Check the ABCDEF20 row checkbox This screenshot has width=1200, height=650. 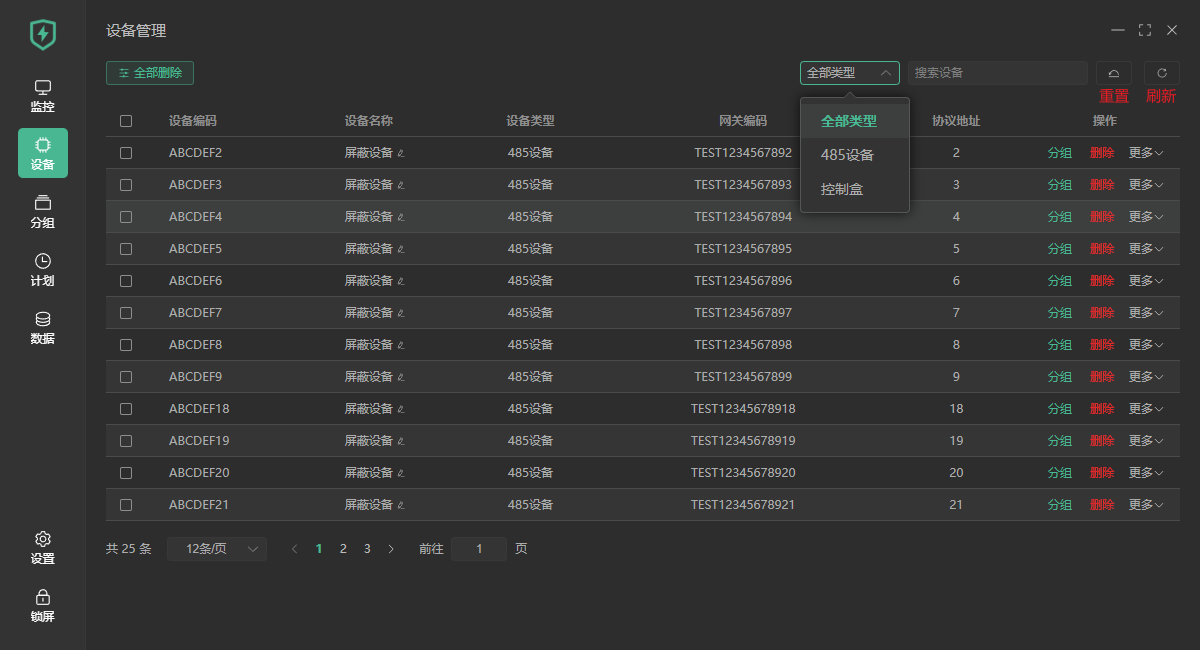click(x=126, y=473)
